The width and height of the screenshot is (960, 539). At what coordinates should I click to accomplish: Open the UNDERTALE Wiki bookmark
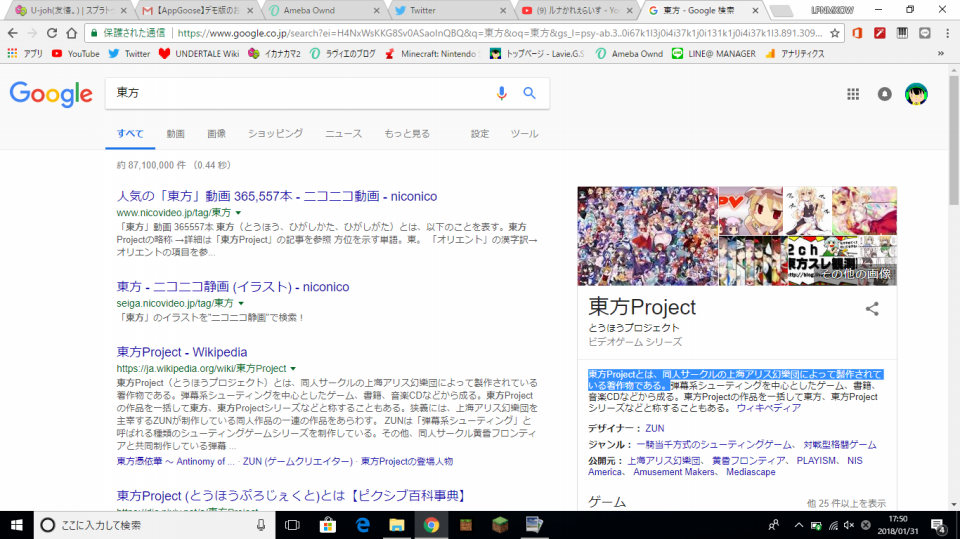[x=199, y=54]
